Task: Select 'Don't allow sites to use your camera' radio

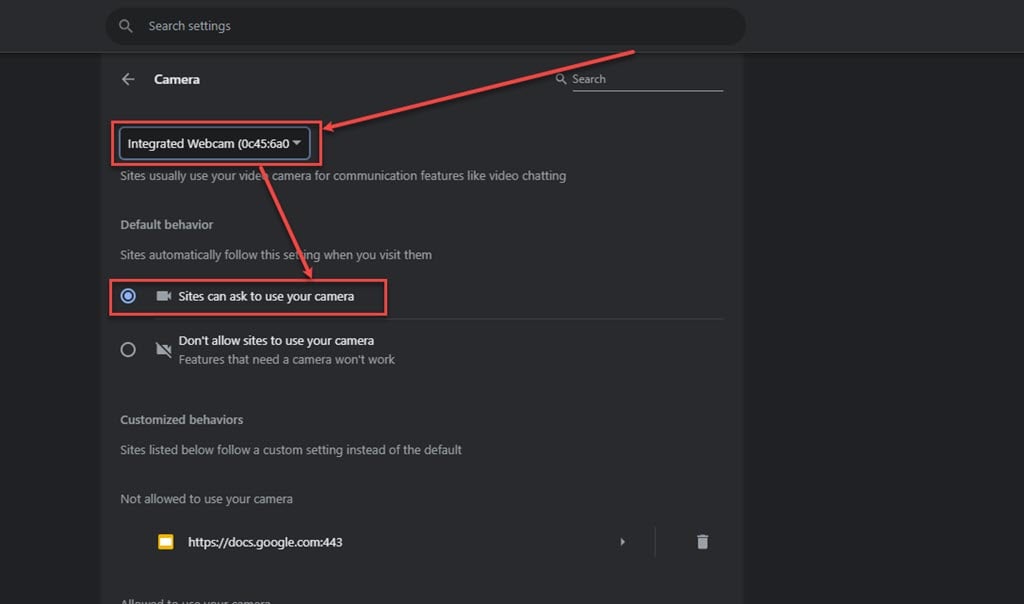Action: coord(128,350)
